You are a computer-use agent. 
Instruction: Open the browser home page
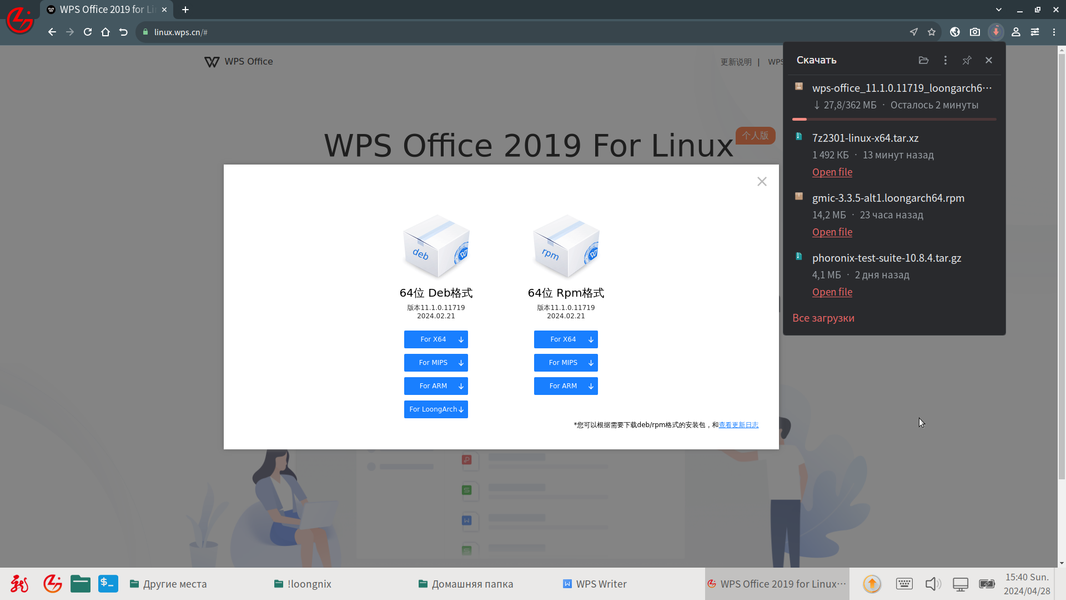105,32
